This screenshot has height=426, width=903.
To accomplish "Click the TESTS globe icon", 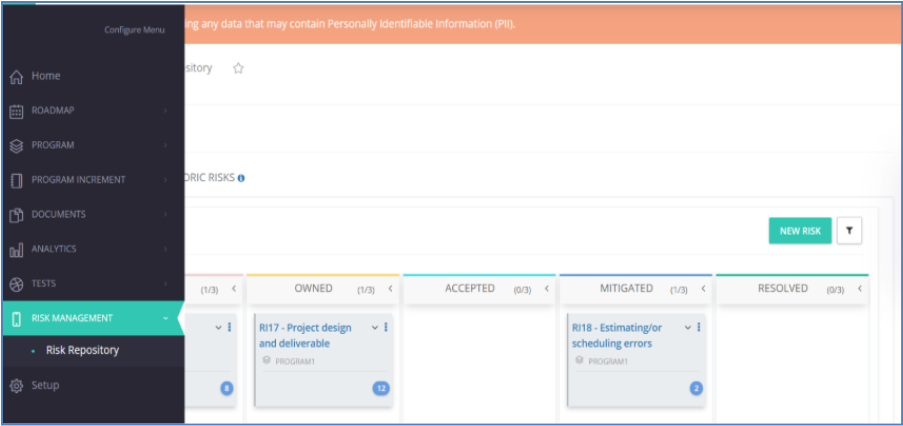I will pos(17,284).
